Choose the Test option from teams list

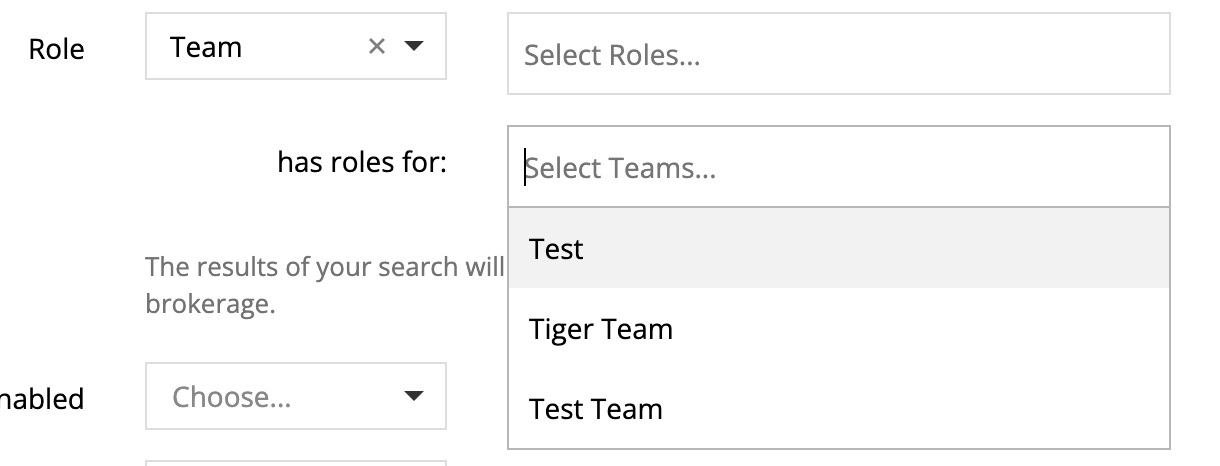coord(557,249)
